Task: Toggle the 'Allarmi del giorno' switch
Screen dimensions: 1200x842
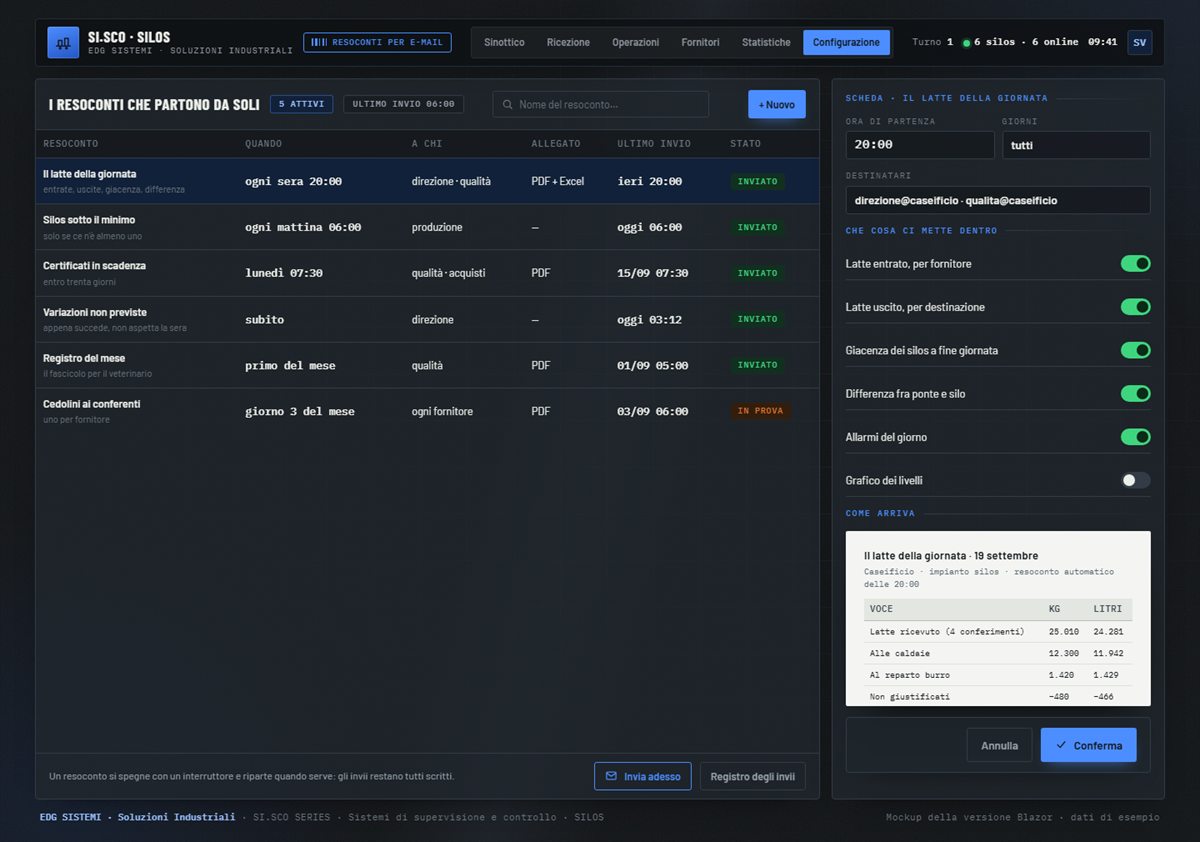Action: point(1135,437)
